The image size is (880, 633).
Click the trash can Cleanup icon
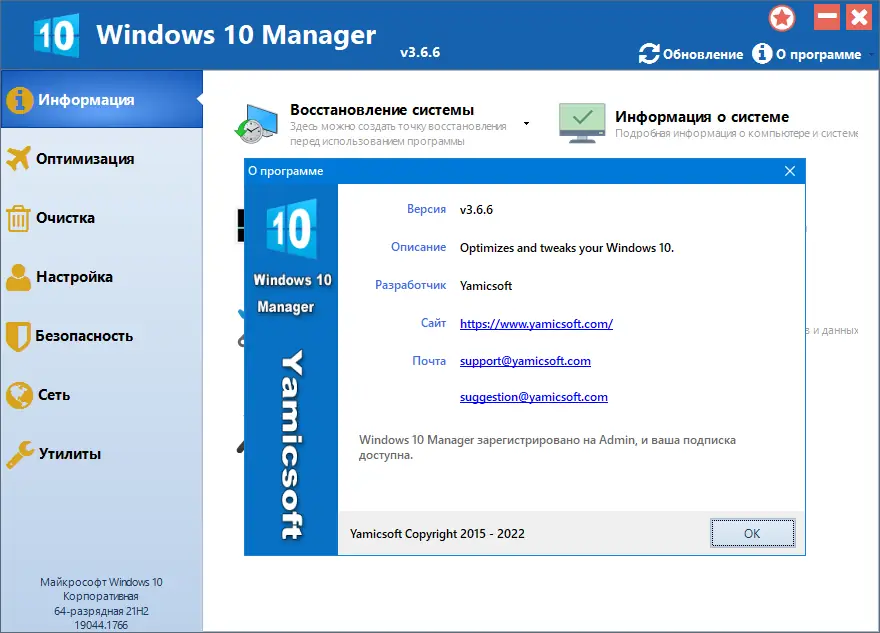click(18, 218)
